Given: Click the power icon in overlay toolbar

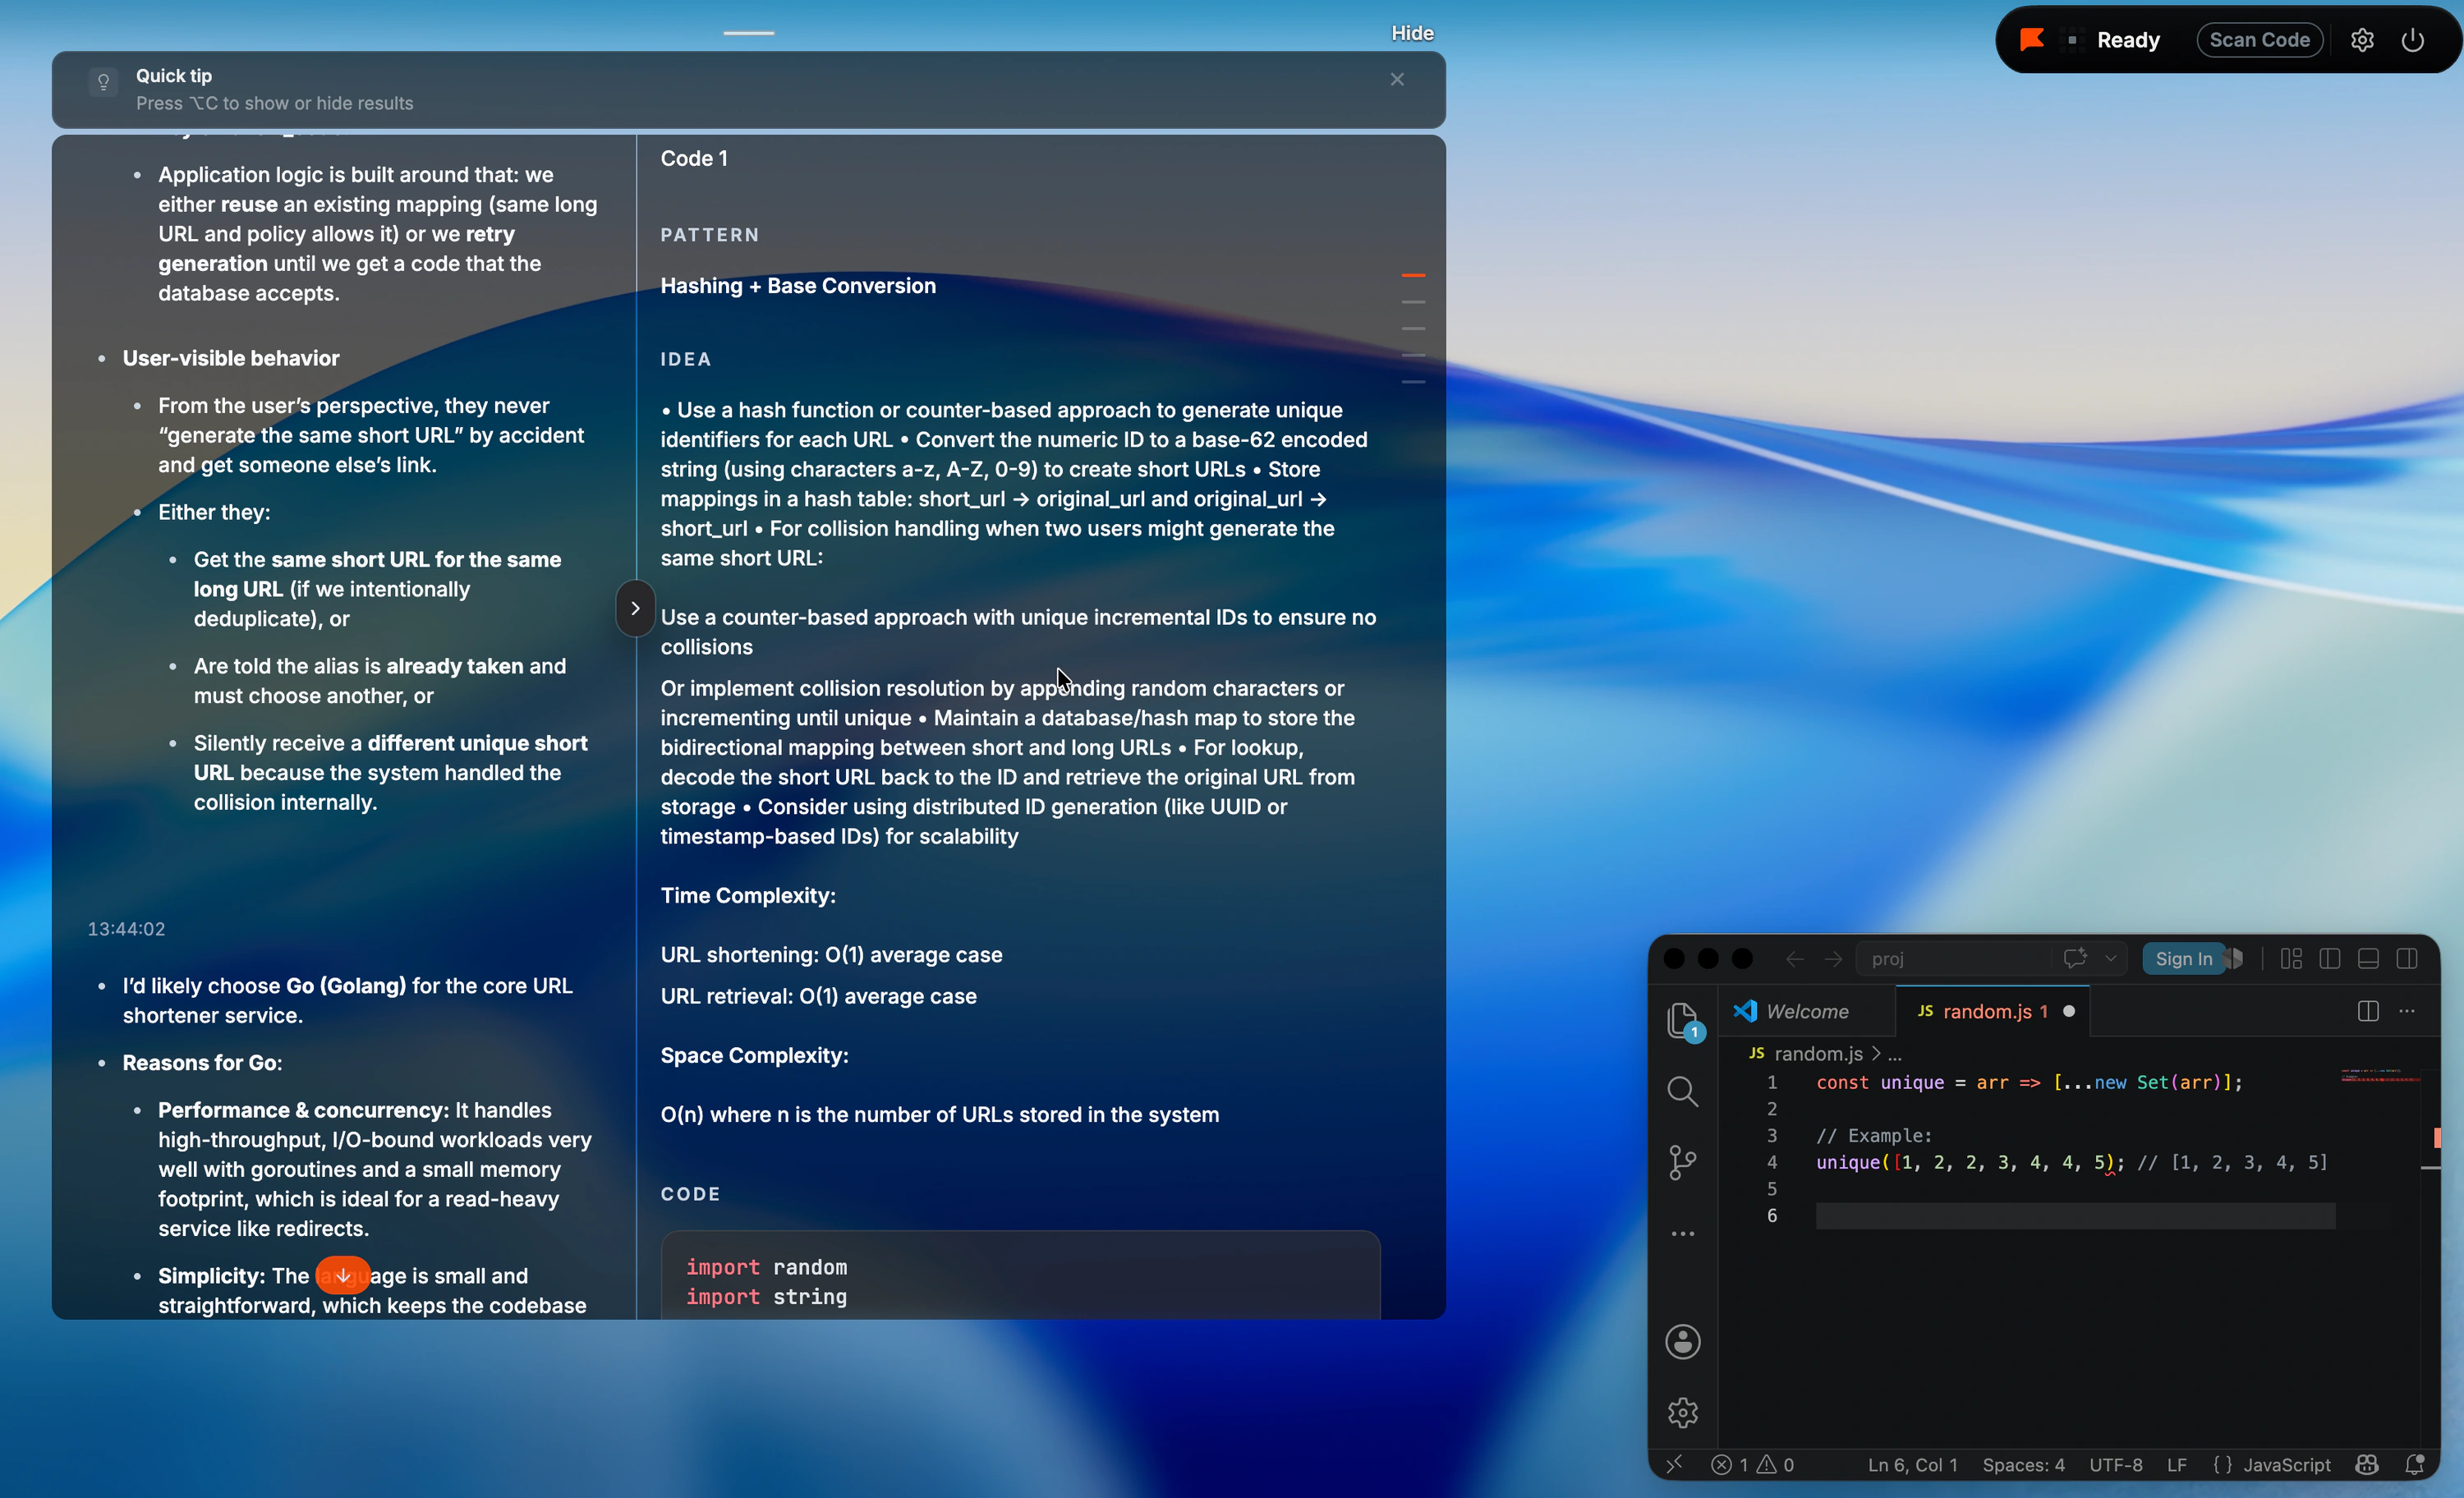Looking at the screenshot, I should tap(2412, 40).
